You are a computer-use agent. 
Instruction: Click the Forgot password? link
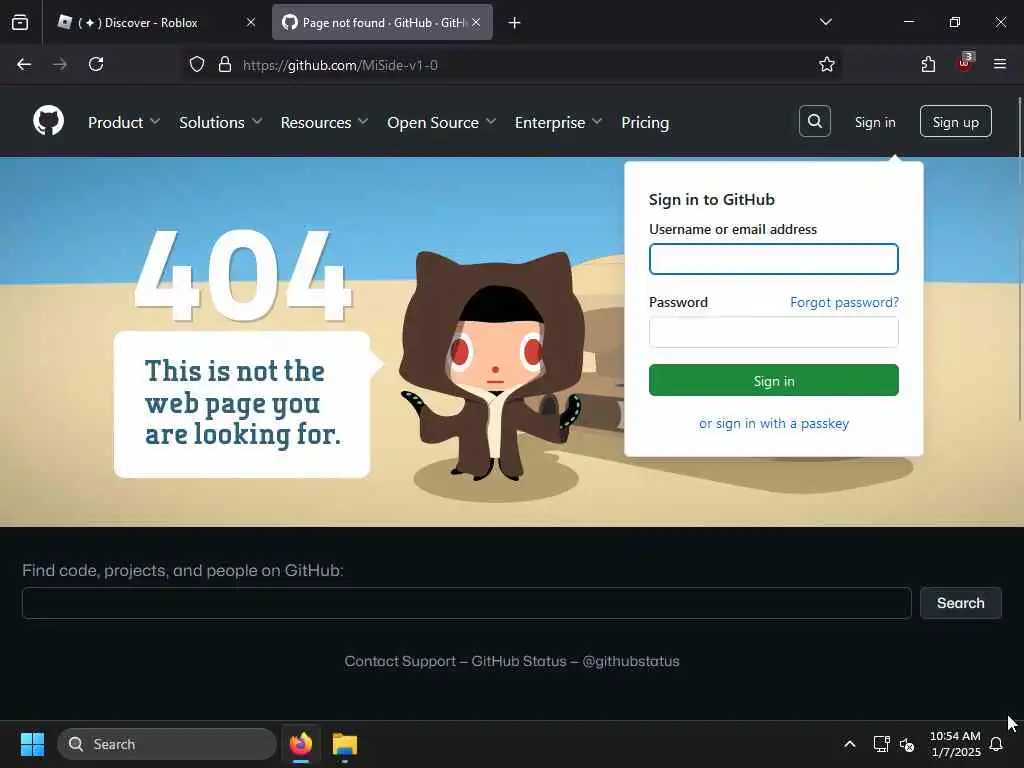click(844, 302)
